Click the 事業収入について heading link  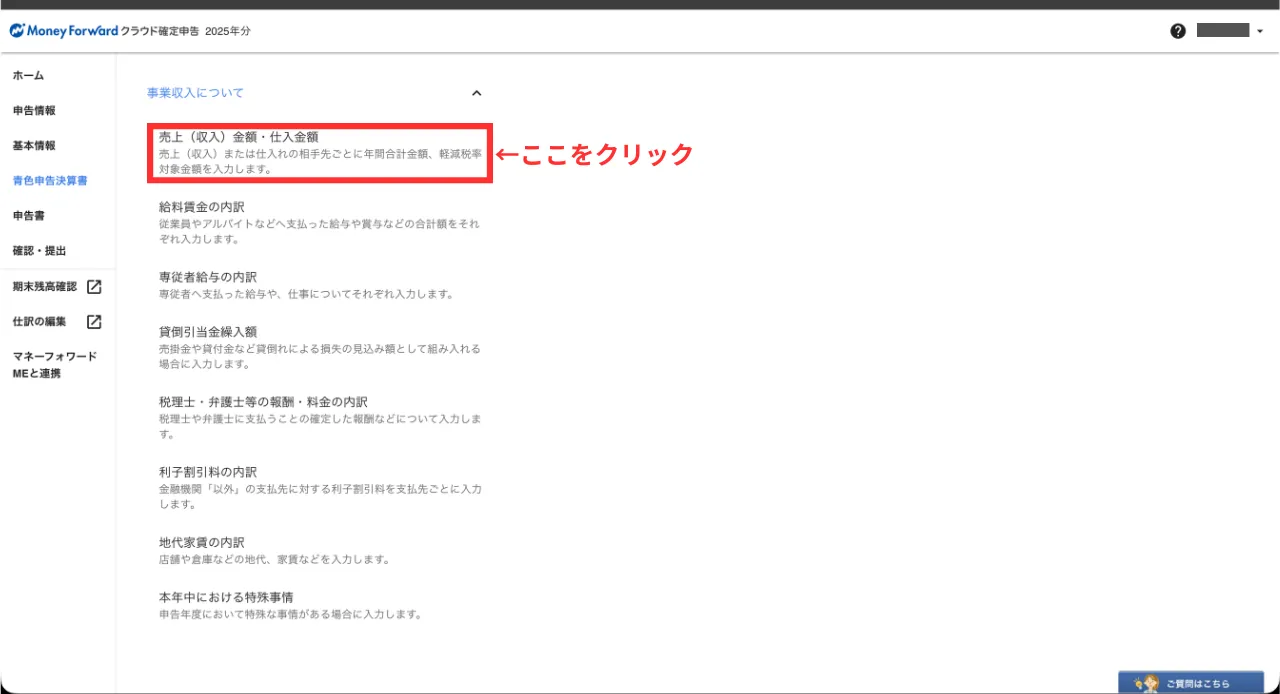[x=195, y=93]
